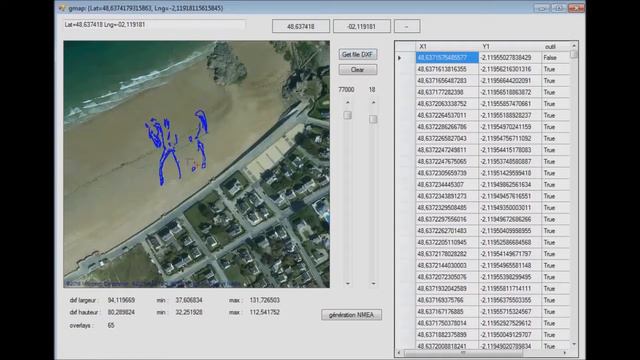Viewport: 640px width, 360px height.
Task: Click the table's vertical scrollbar thumb
Action: [x=574, y=54]
